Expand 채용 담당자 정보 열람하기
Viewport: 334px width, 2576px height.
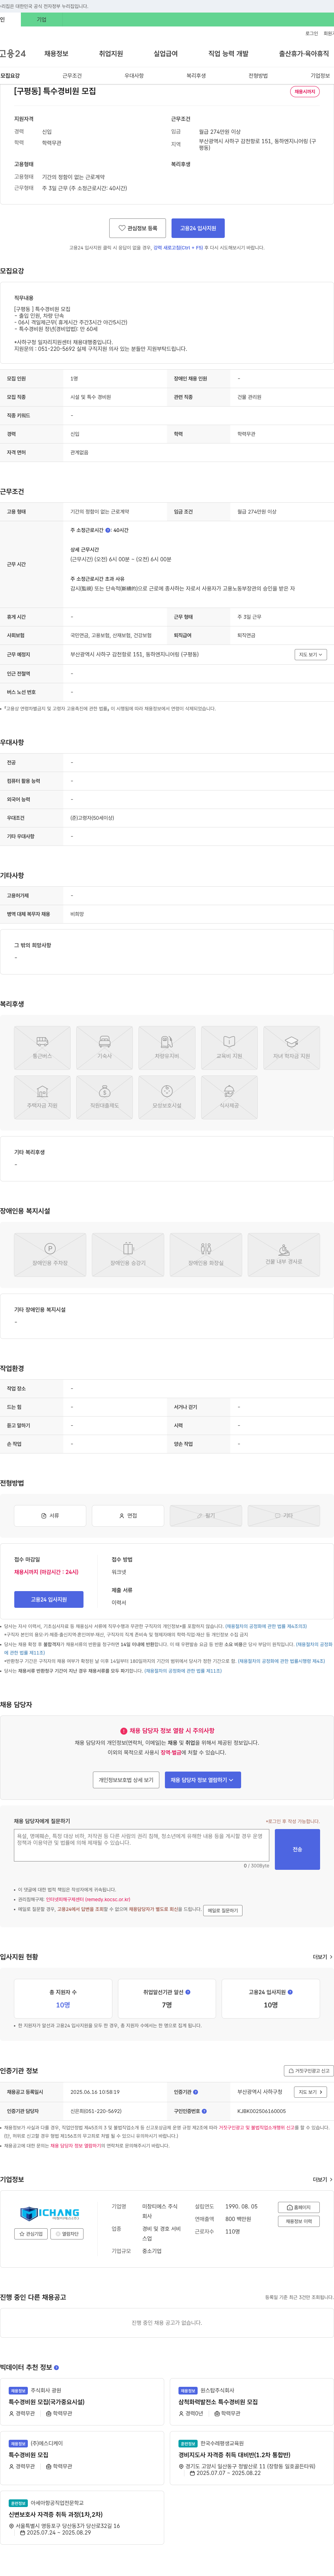203,1780
